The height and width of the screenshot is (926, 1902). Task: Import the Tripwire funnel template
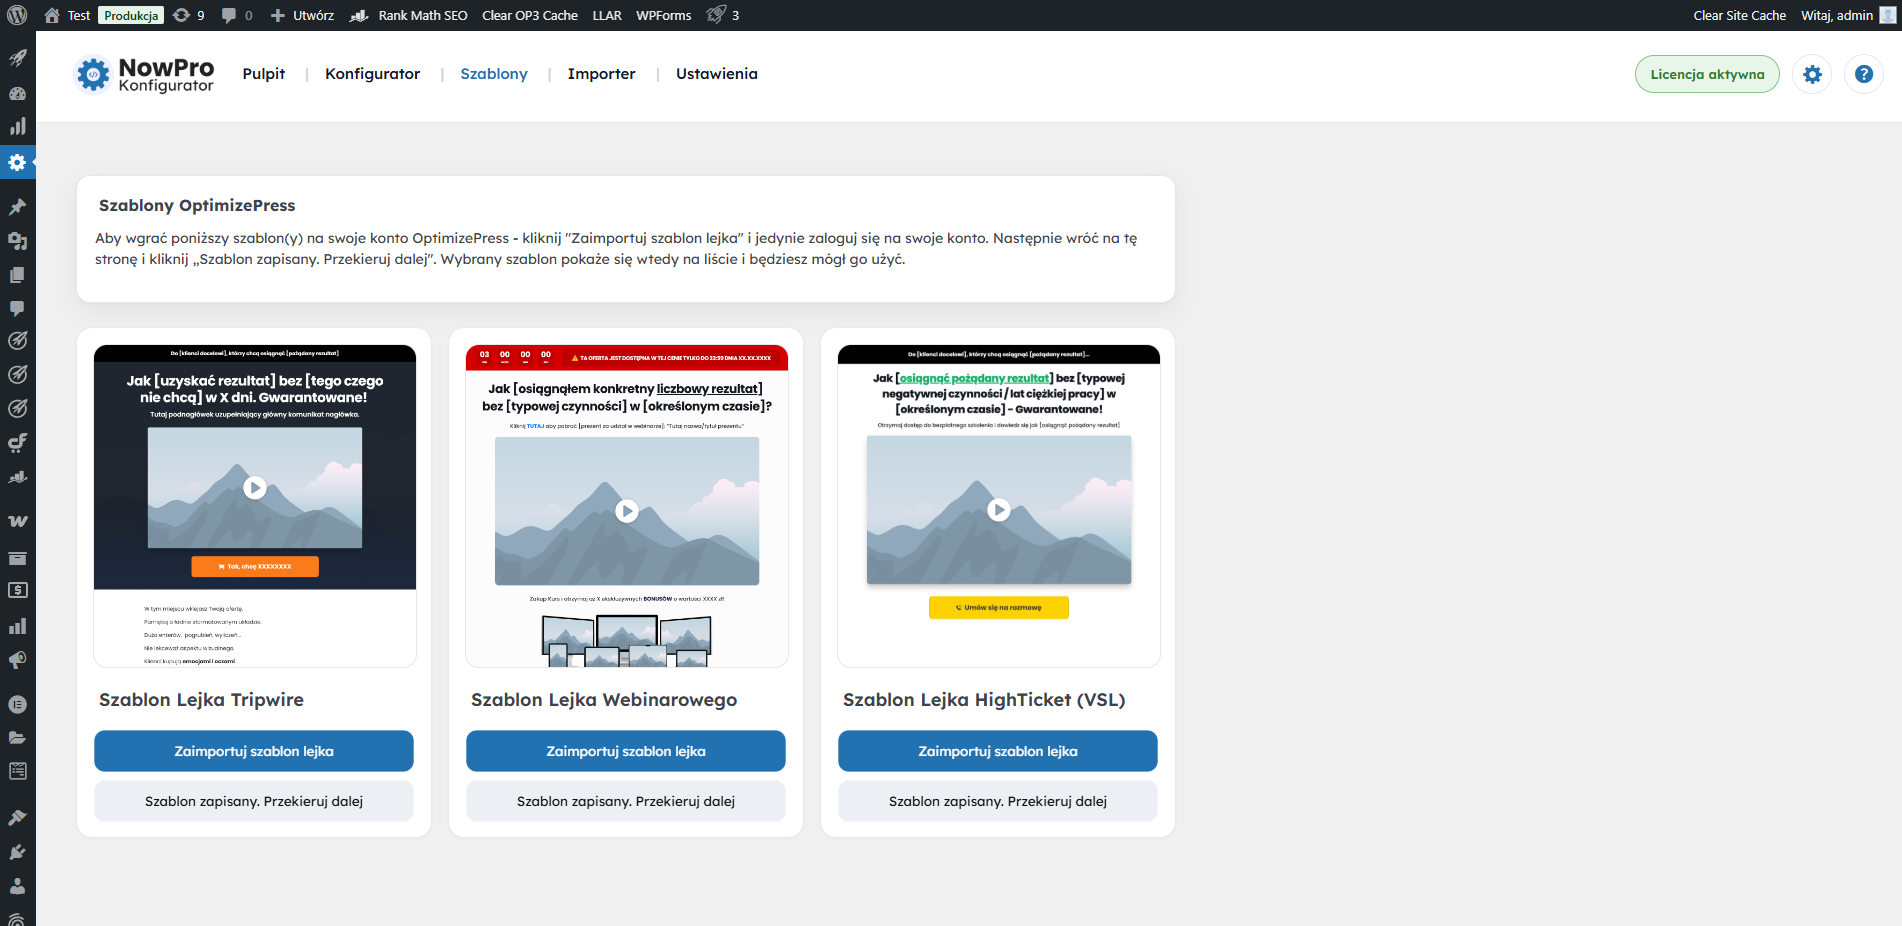point(254,751)
